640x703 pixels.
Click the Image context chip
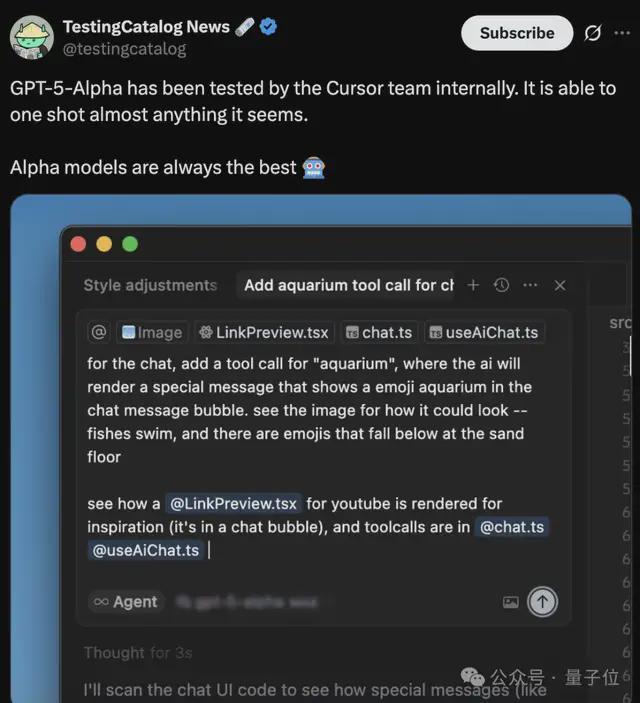coord(152,332)
